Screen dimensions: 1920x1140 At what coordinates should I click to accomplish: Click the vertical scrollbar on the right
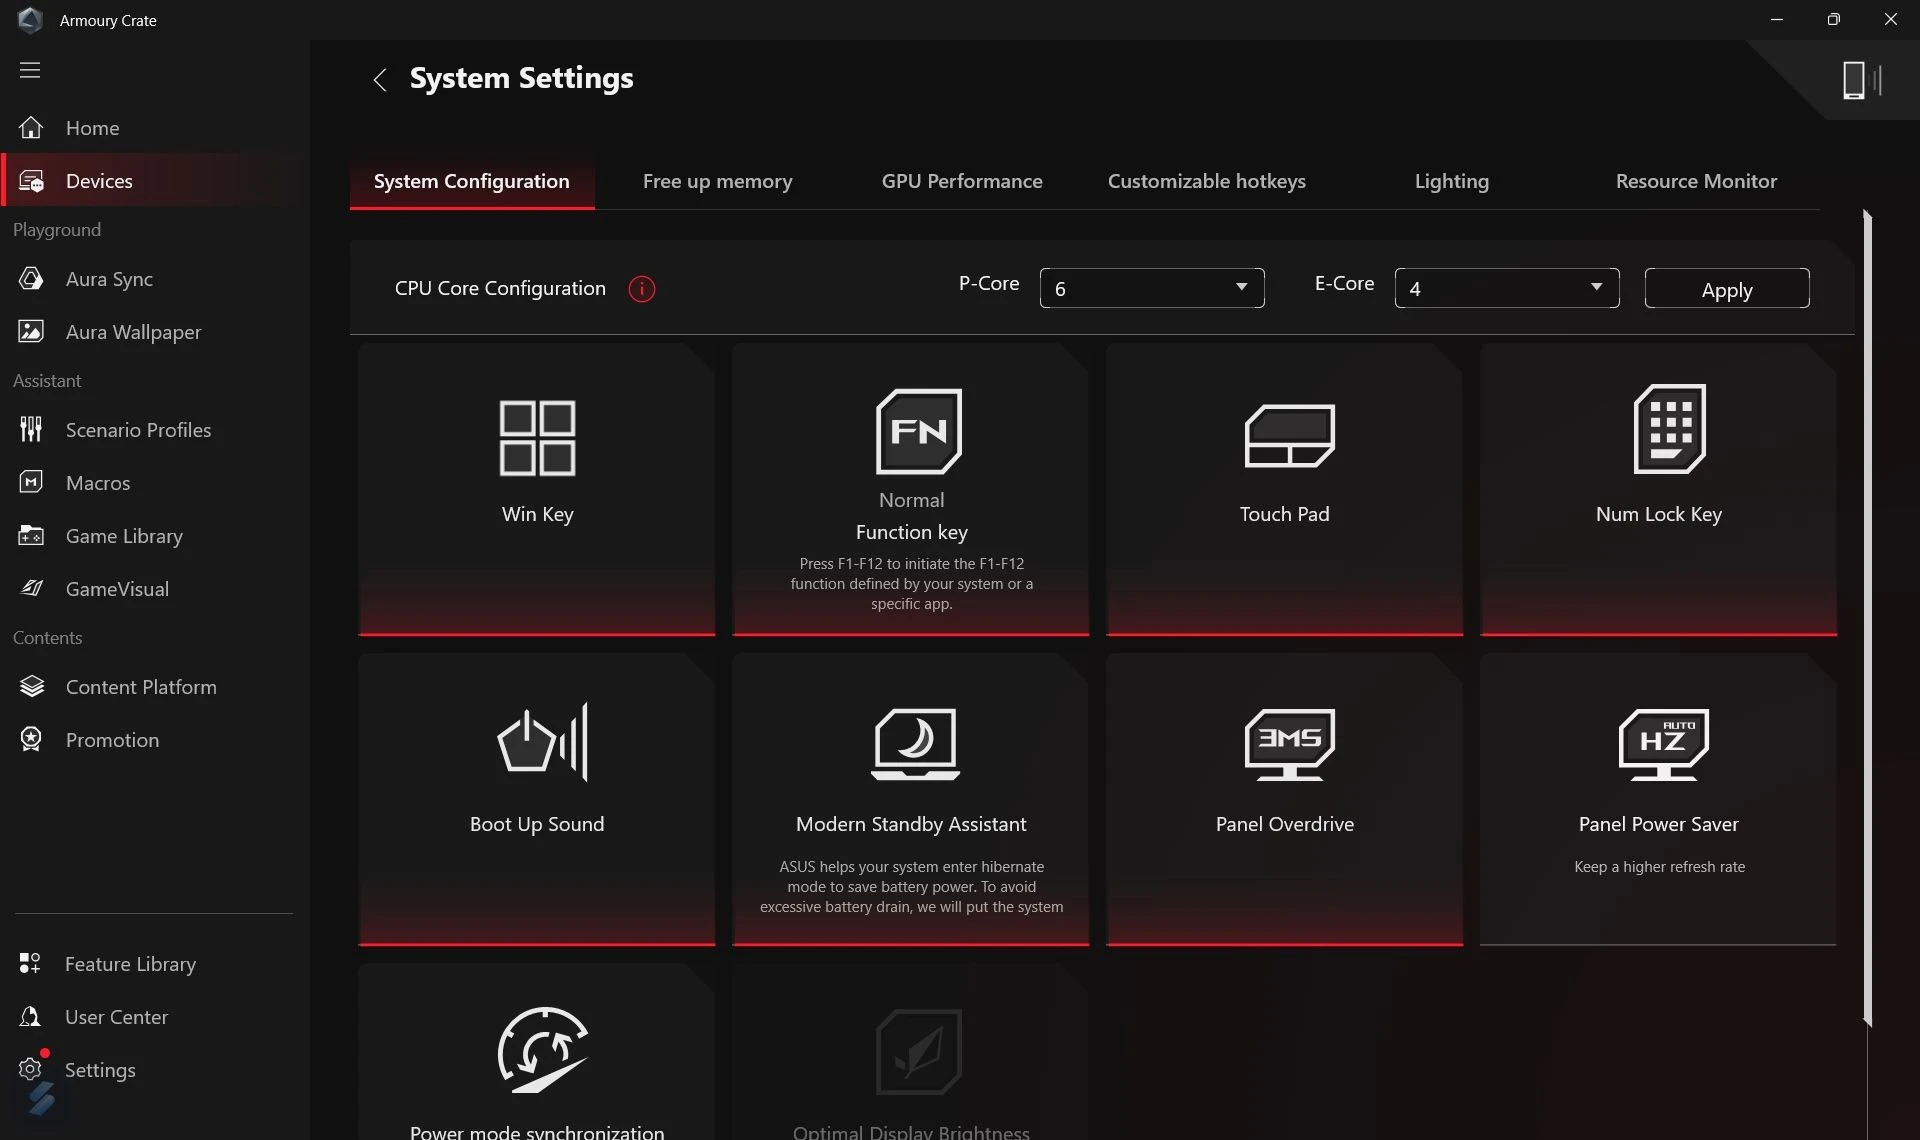(x=1867, y=618)
